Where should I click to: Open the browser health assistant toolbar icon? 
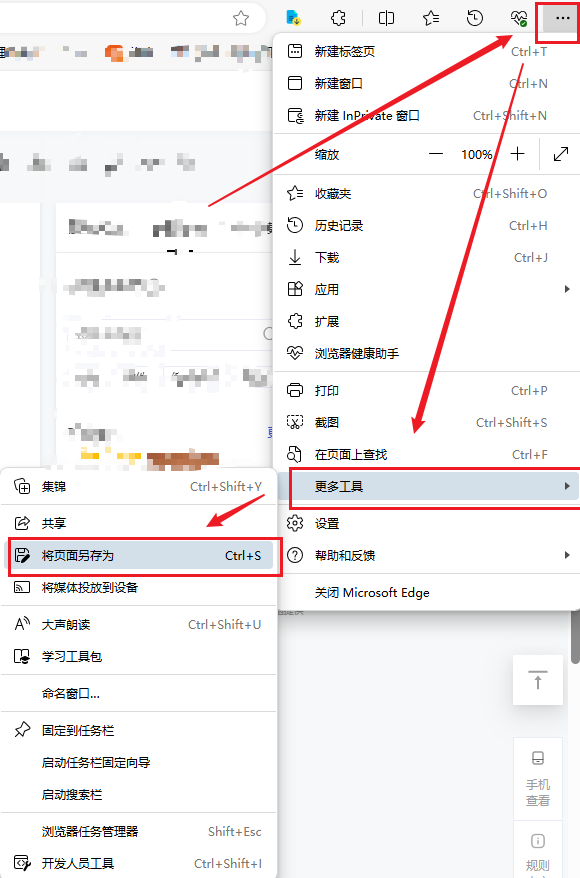pyautogui.click(x=519, y=18)
